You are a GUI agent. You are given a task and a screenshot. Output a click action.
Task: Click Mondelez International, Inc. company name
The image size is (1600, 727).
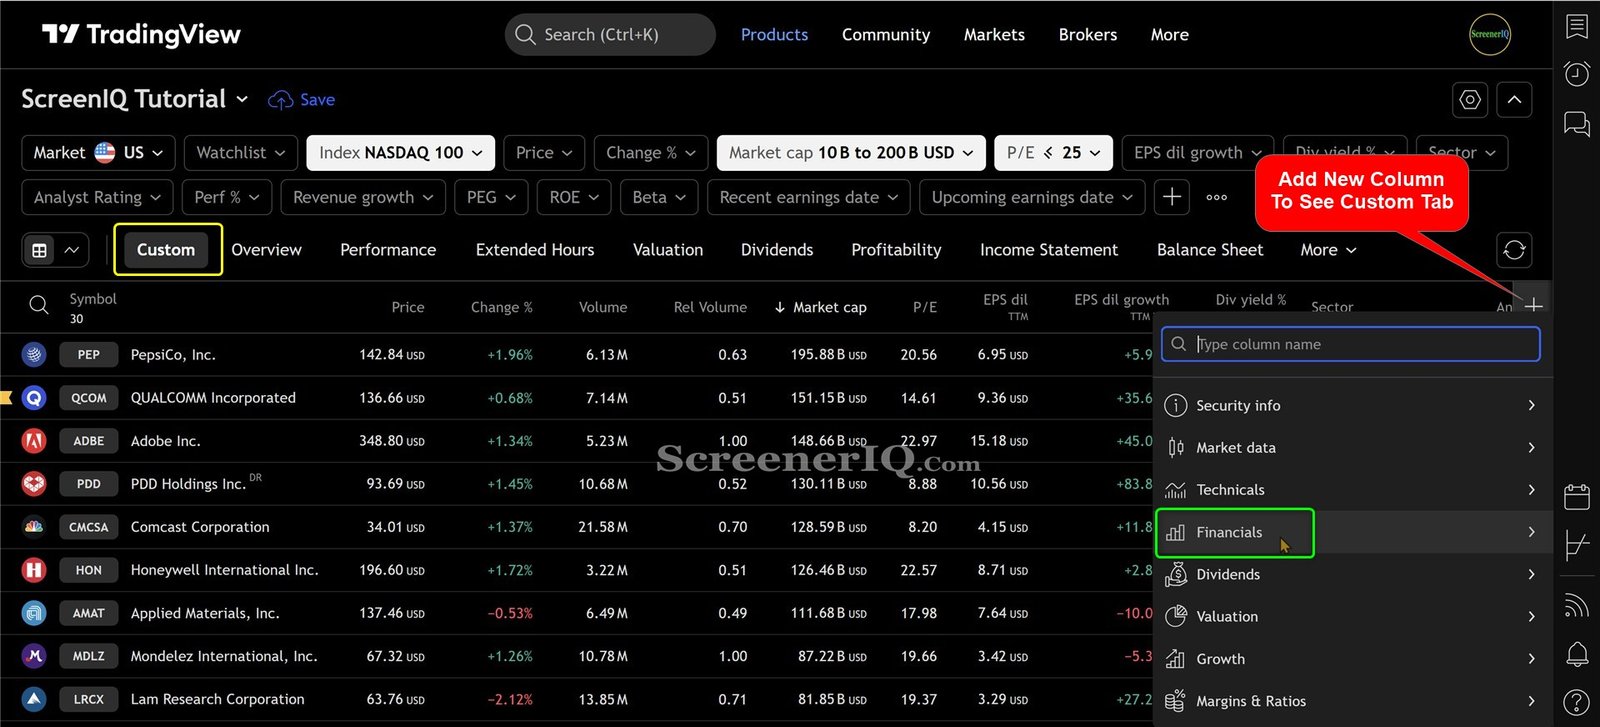(x=224, y=656)
